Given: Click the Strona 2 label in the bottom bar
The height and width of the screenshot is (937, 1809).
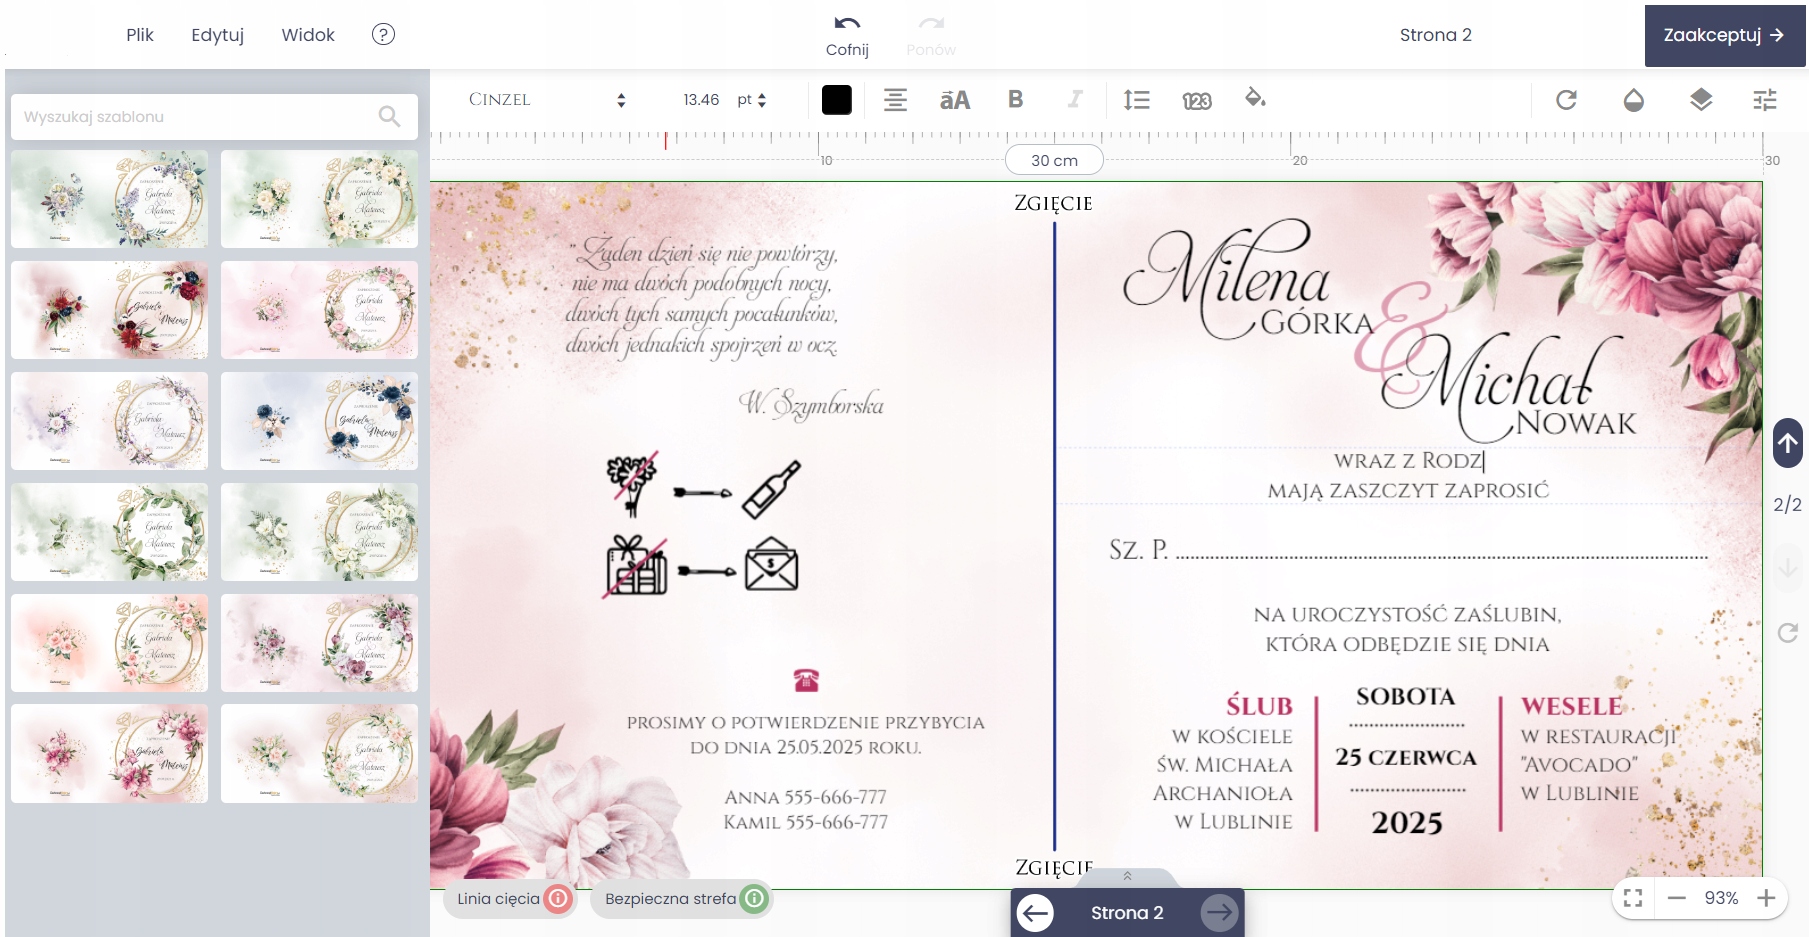Looking at the screenshot, I should 1127,913.
